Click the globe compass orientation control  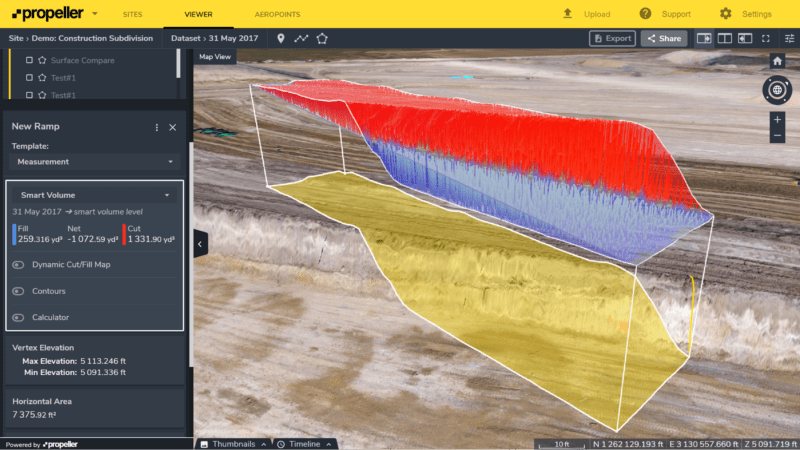777,90
